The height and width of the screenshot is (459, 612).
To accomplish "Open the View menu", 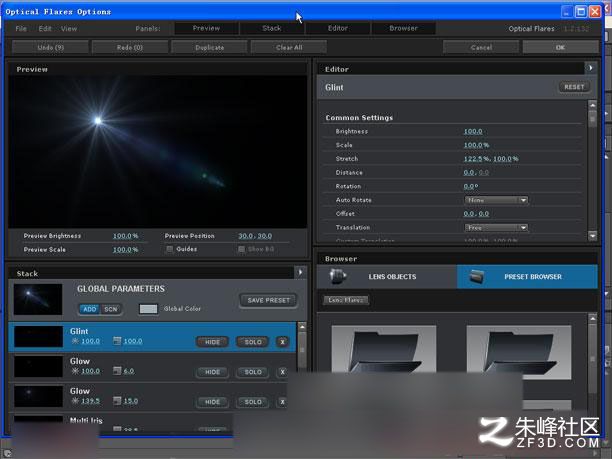I will (x=69, y=28).
